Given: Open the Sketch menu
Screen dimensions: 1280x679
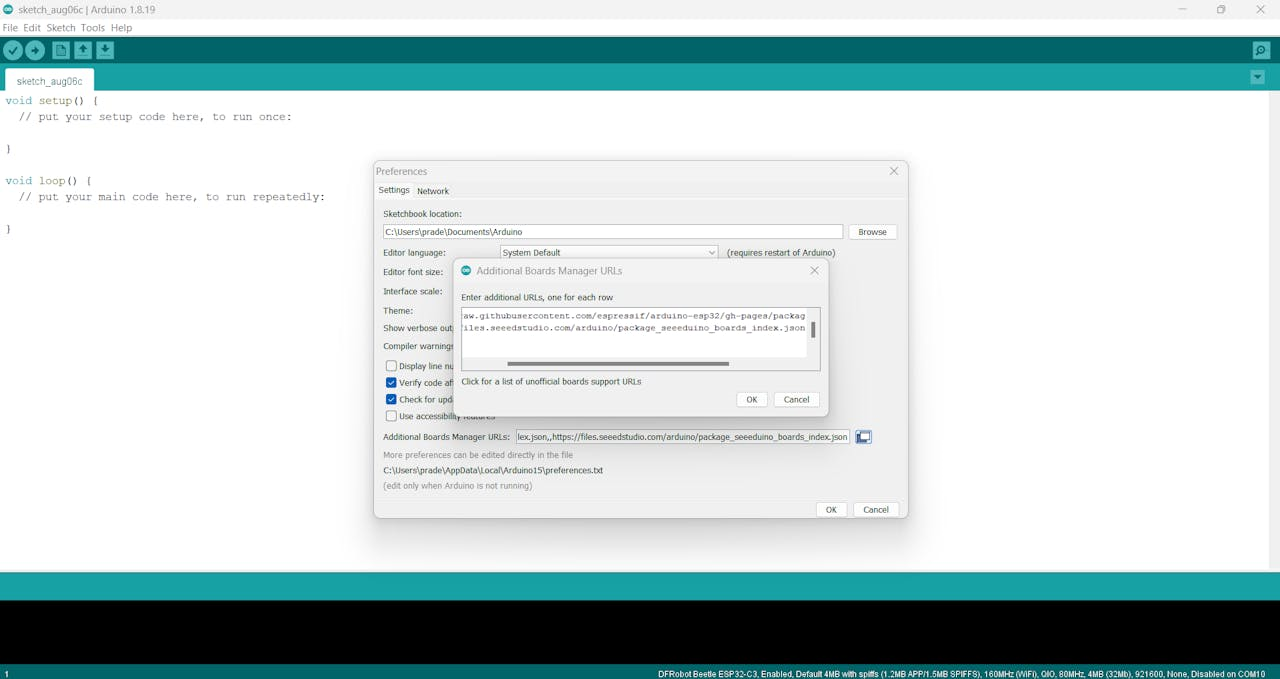Looking at the screenshot, I should click(x=61, y=28).
